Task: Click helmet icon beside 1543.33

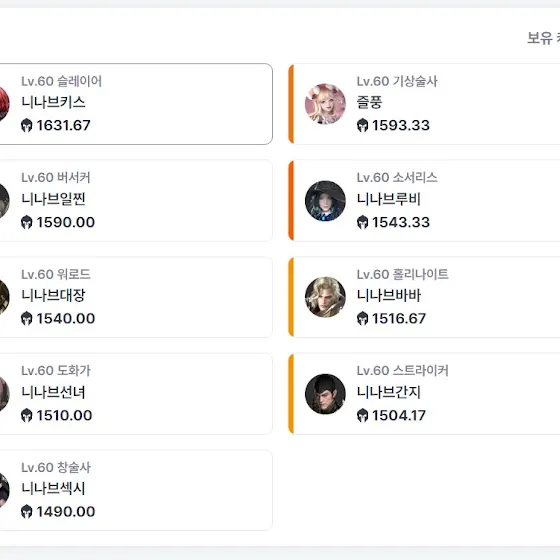Action: [x=362, y=222]
